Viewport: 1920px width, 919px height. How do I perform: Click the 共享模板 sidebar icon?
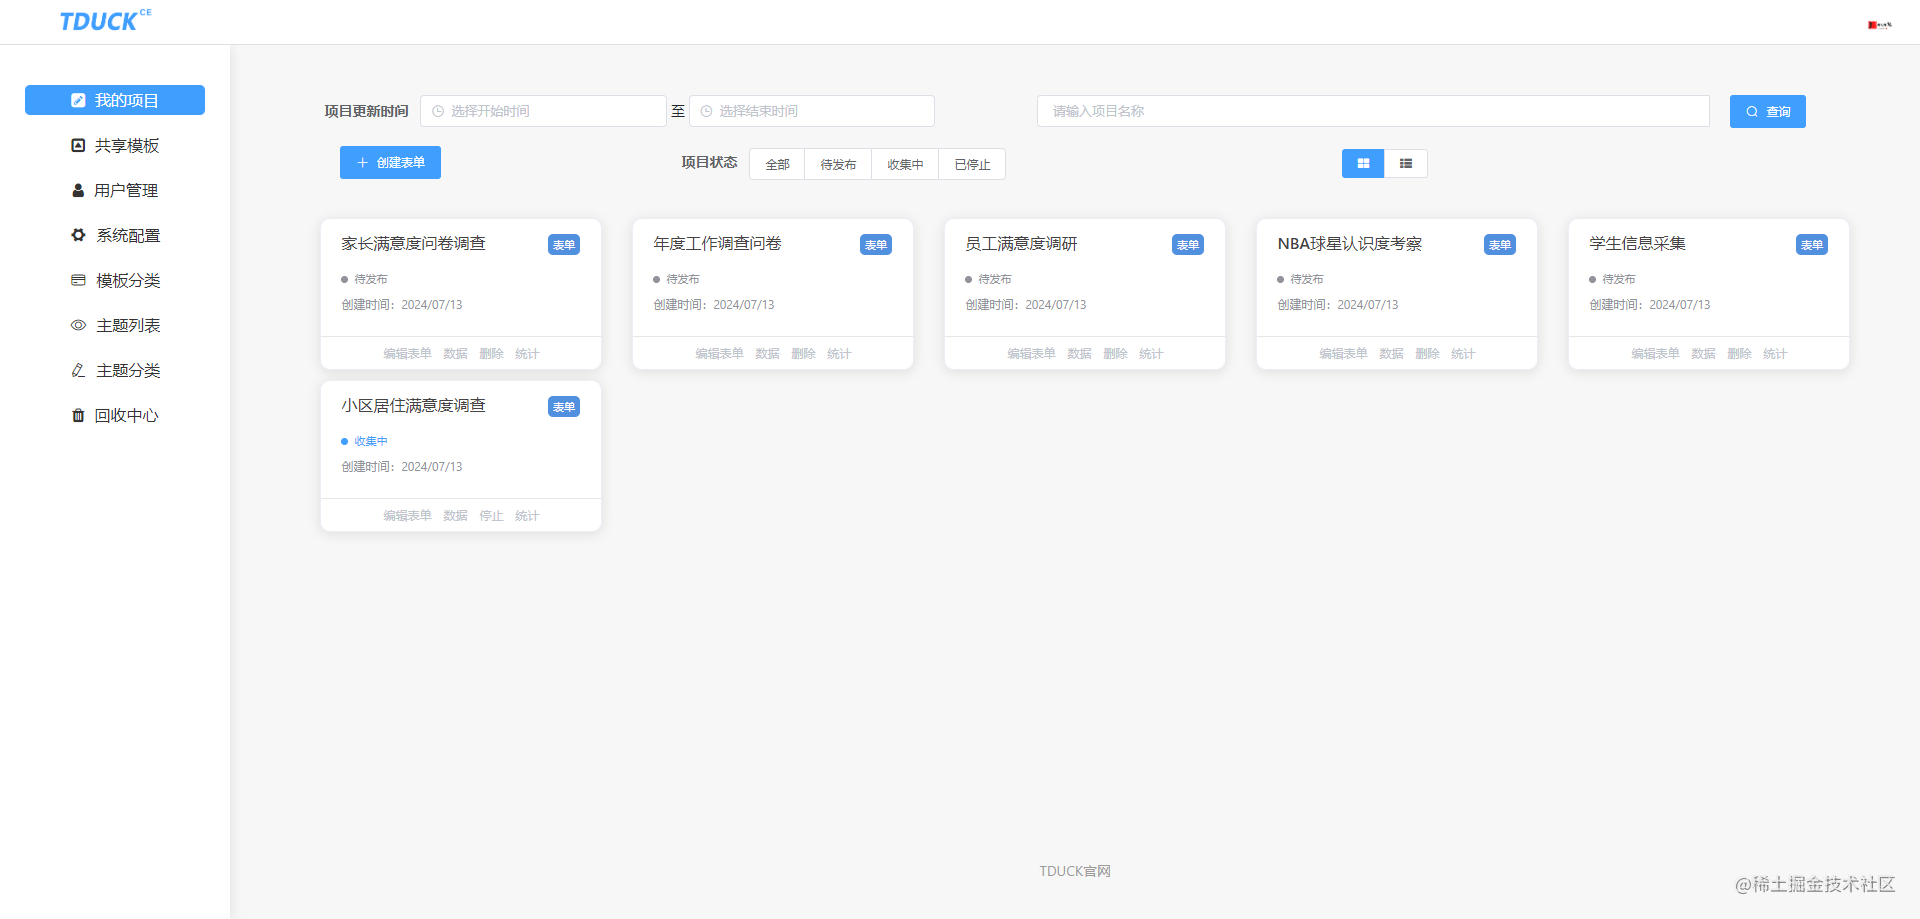78,145
